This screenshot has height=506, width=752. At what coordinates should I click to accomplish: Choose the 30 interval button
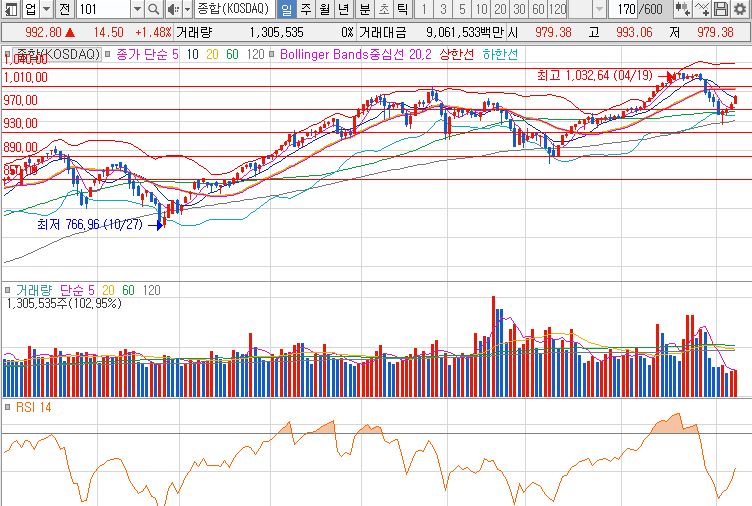(519, 9)
